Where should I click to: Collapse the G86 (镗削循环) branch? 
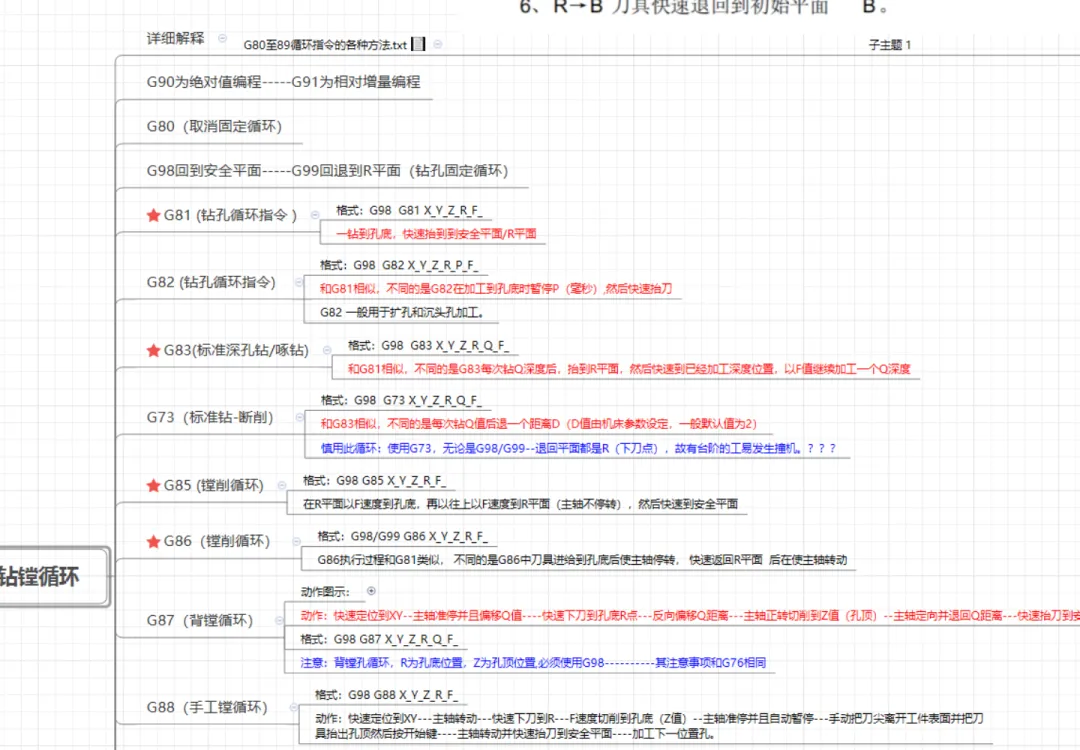[296, 541]
